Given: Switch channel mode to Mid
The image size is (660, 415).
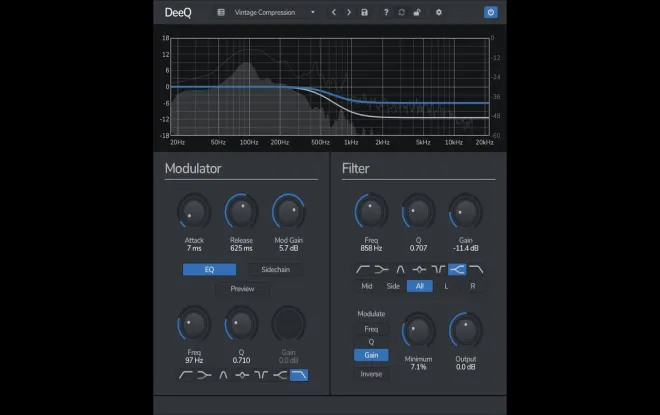Looking at the screenshot, I should [367, 286].
